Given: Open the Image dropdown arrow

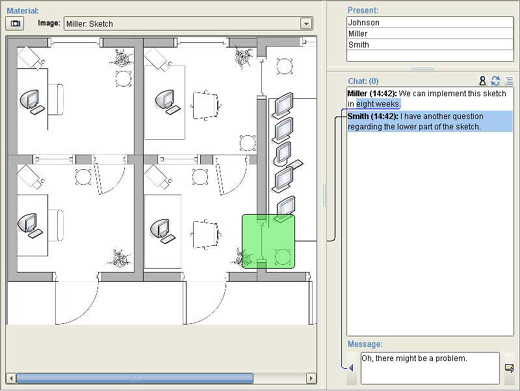Looking at the screenshot, I should [306, 24].
